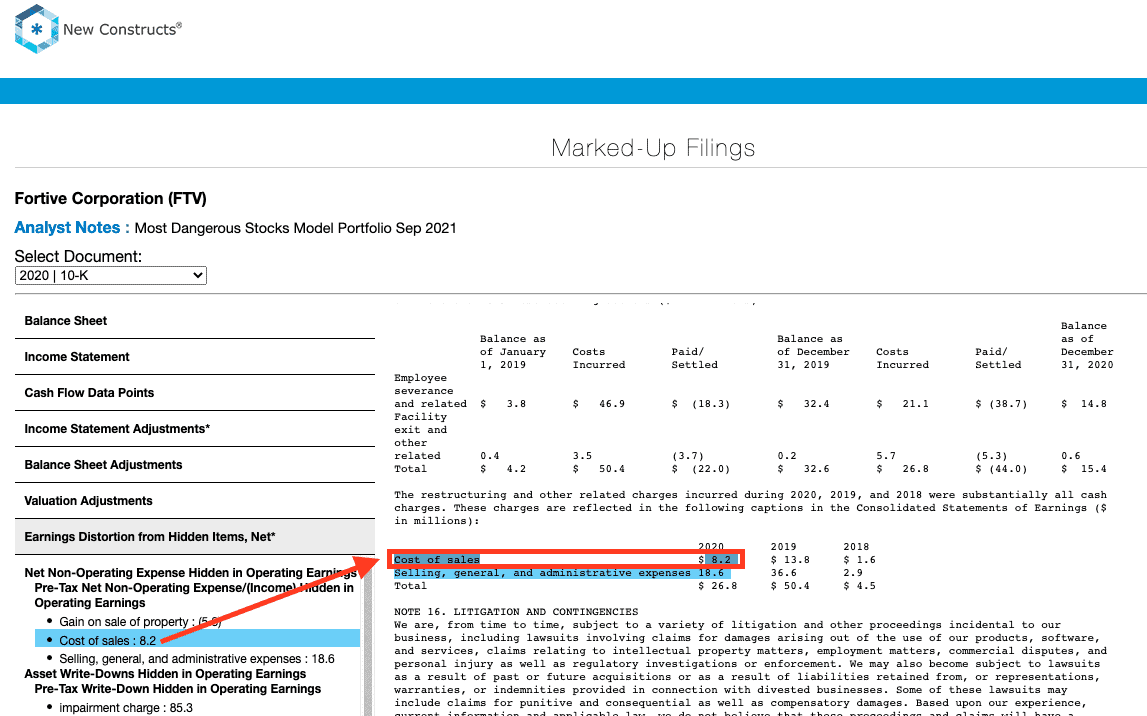The height and width of the screenshot is (716, 1147).
Task: Click the 'Net Non-Operating Expense Hidden in Operating Earnings' heading
Action: pyautogui.click(x=190, y=573)
